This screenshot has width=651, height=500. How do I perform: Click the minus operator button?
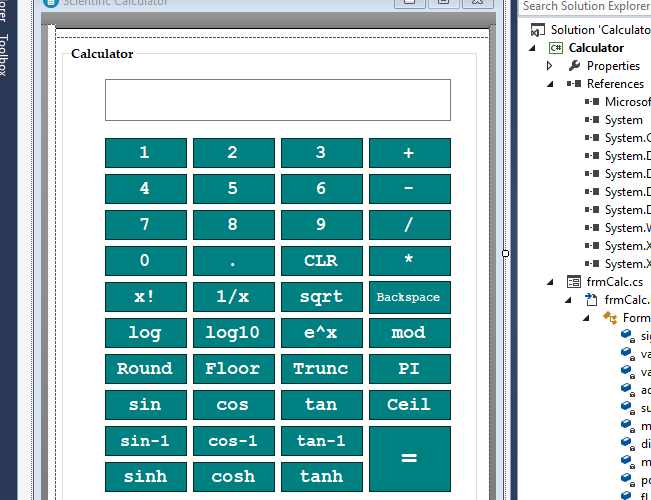click(x=410, y=189)
